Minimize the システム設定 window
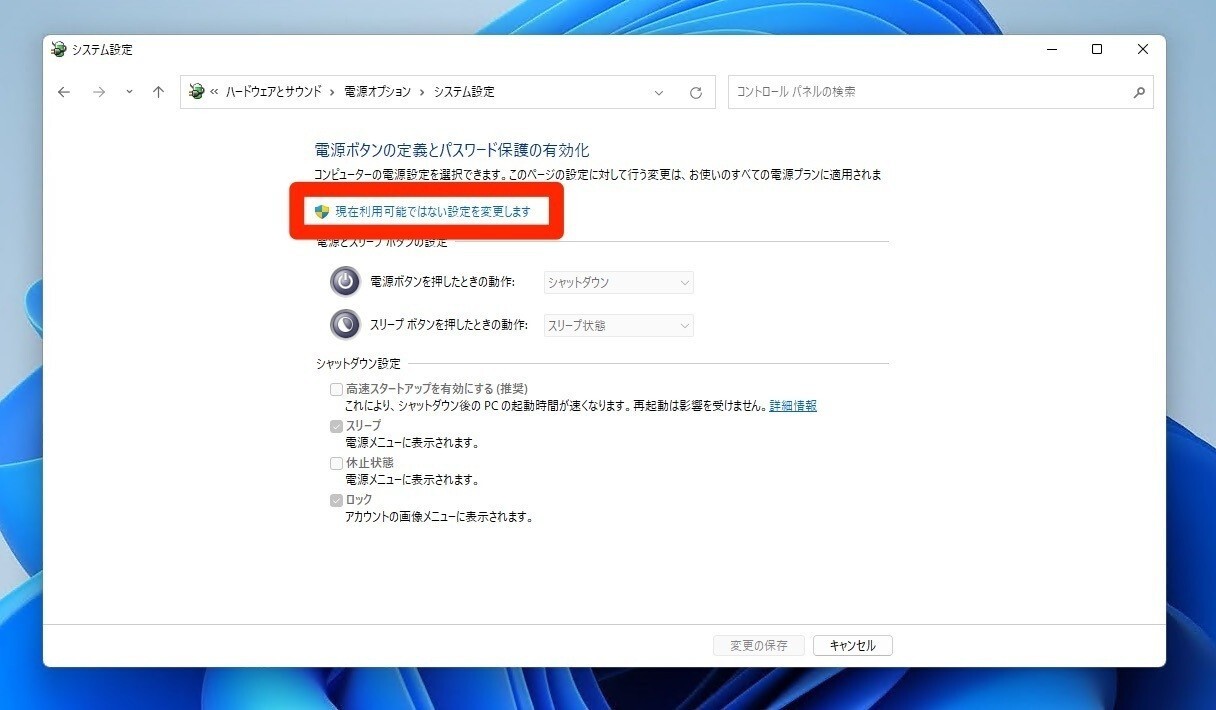Viewport: 1216px width, 710px height. point(1051,49)
